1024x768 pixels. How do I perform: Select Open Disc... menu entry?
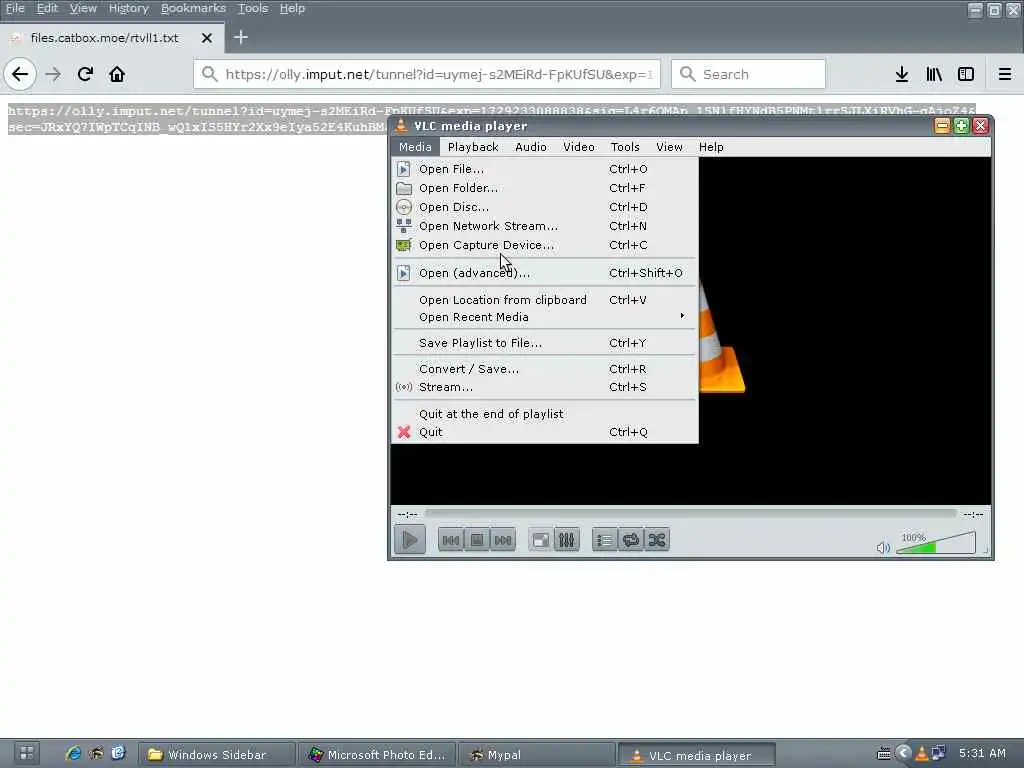coord(545,207)
